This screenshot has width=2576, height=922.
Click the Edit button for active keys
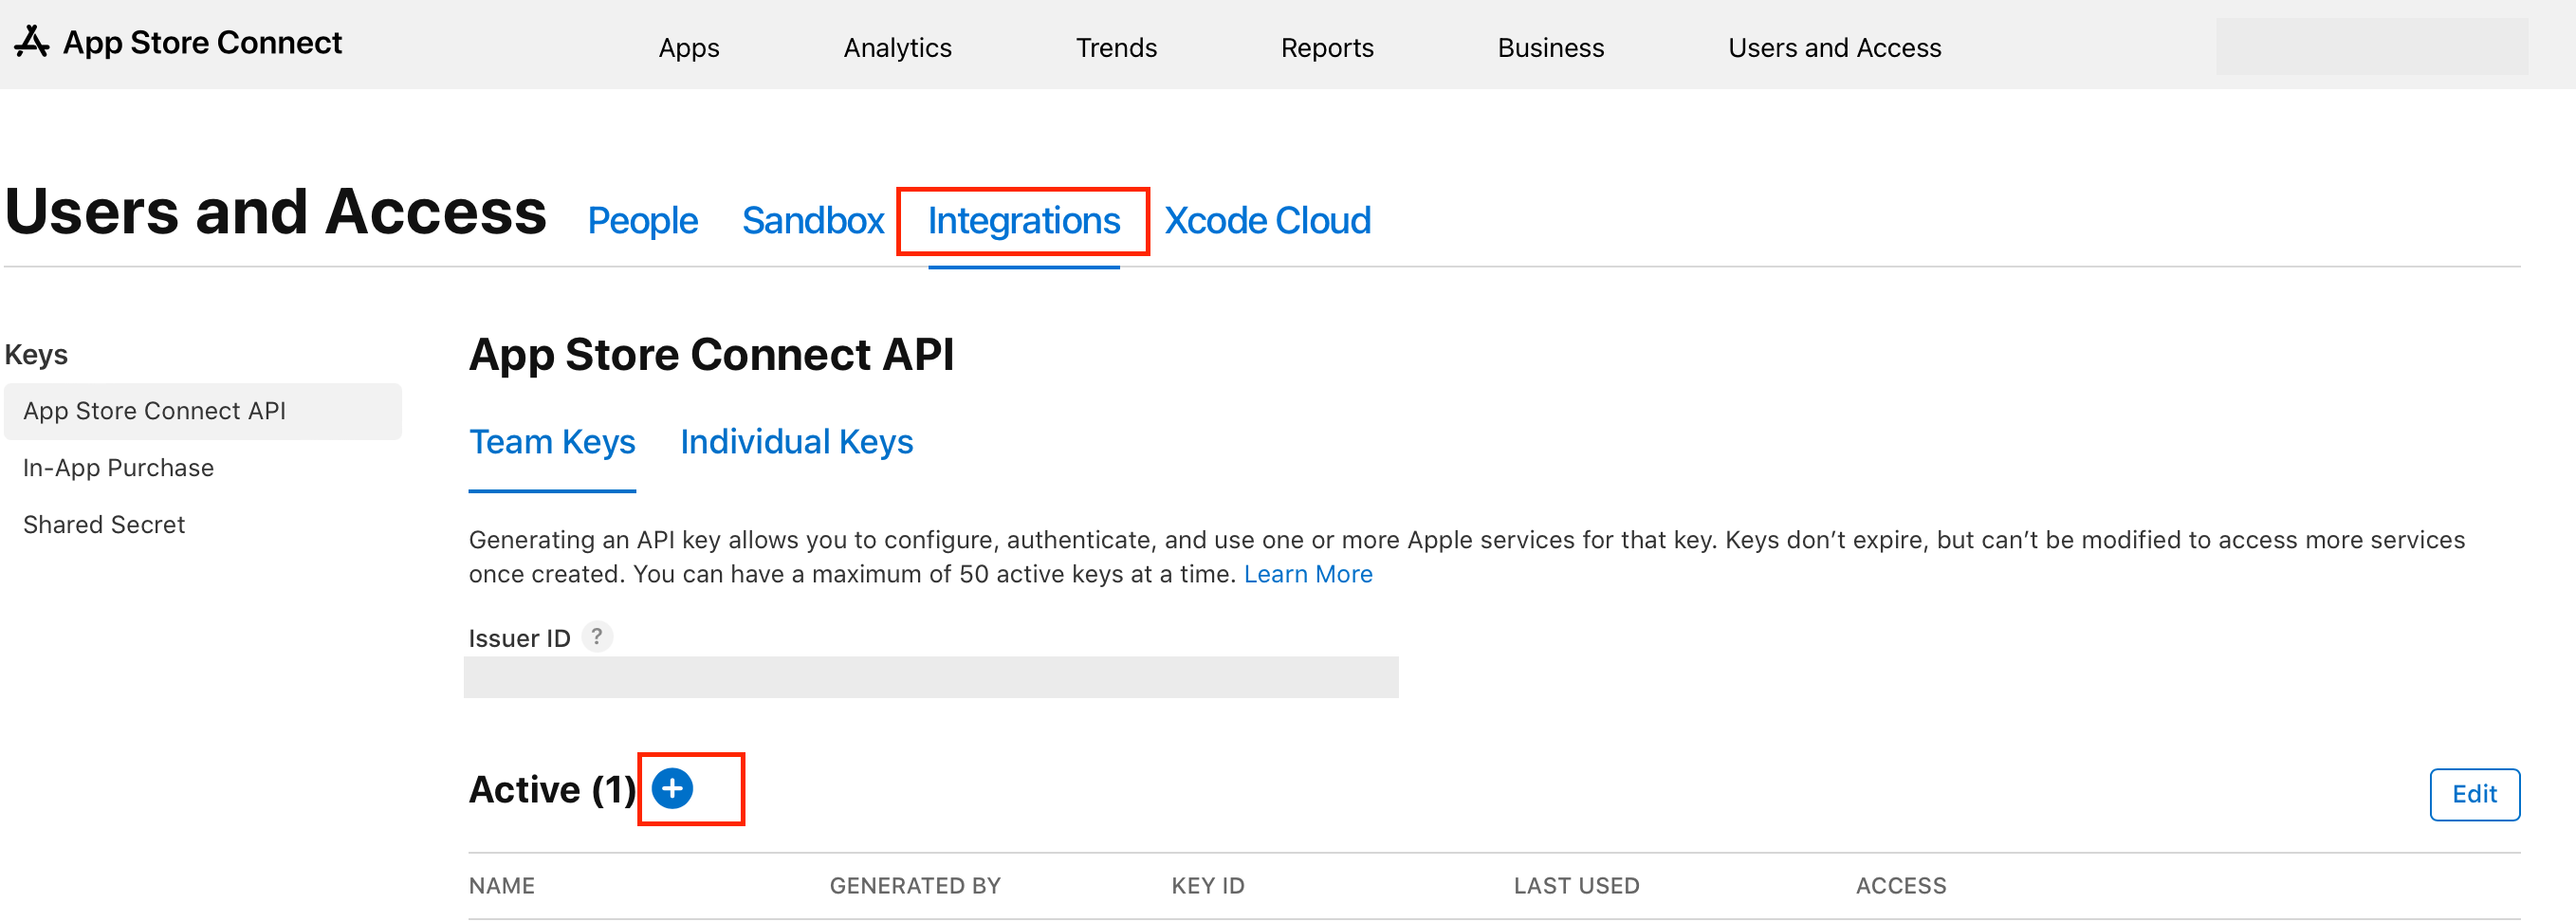pos(2474,794)
